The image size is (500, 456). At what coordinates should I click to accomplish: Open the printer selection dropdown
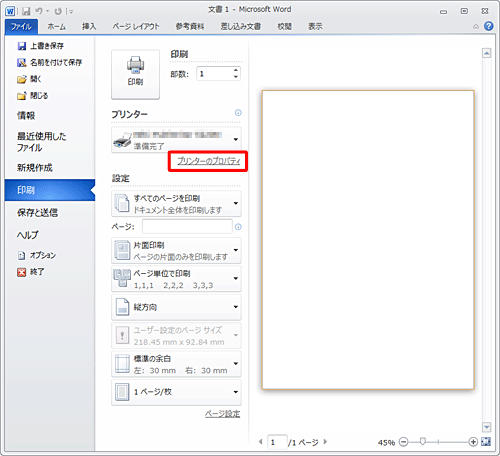[x=176, y=140]
